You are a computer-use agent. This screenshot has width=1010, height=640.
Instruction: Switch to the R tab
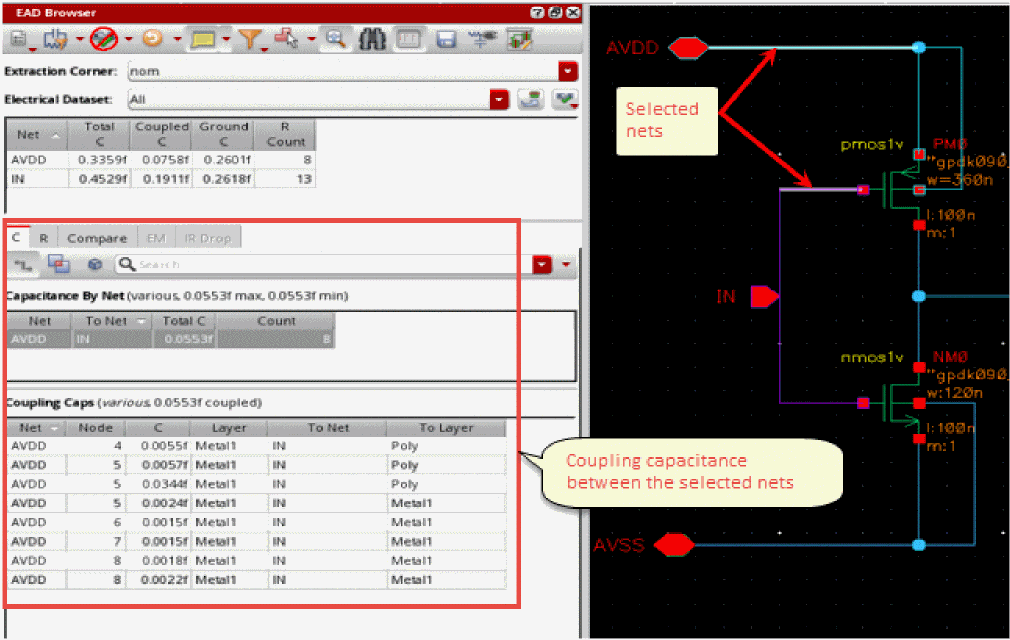click(x=44, y=238)
